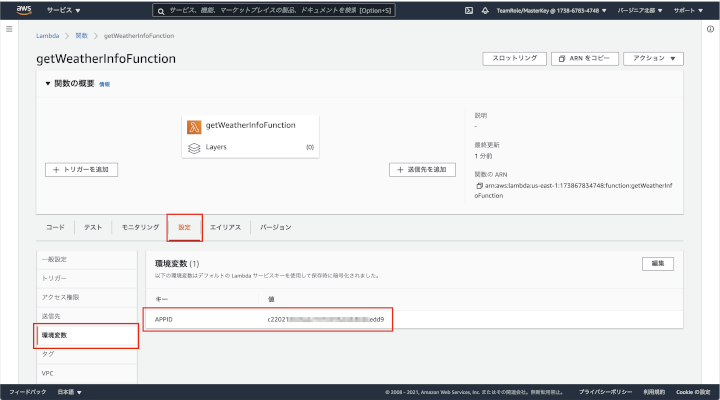720x400 pixels.
Task: Click the 送信先を追加 button
Action: tap(422, 169)
